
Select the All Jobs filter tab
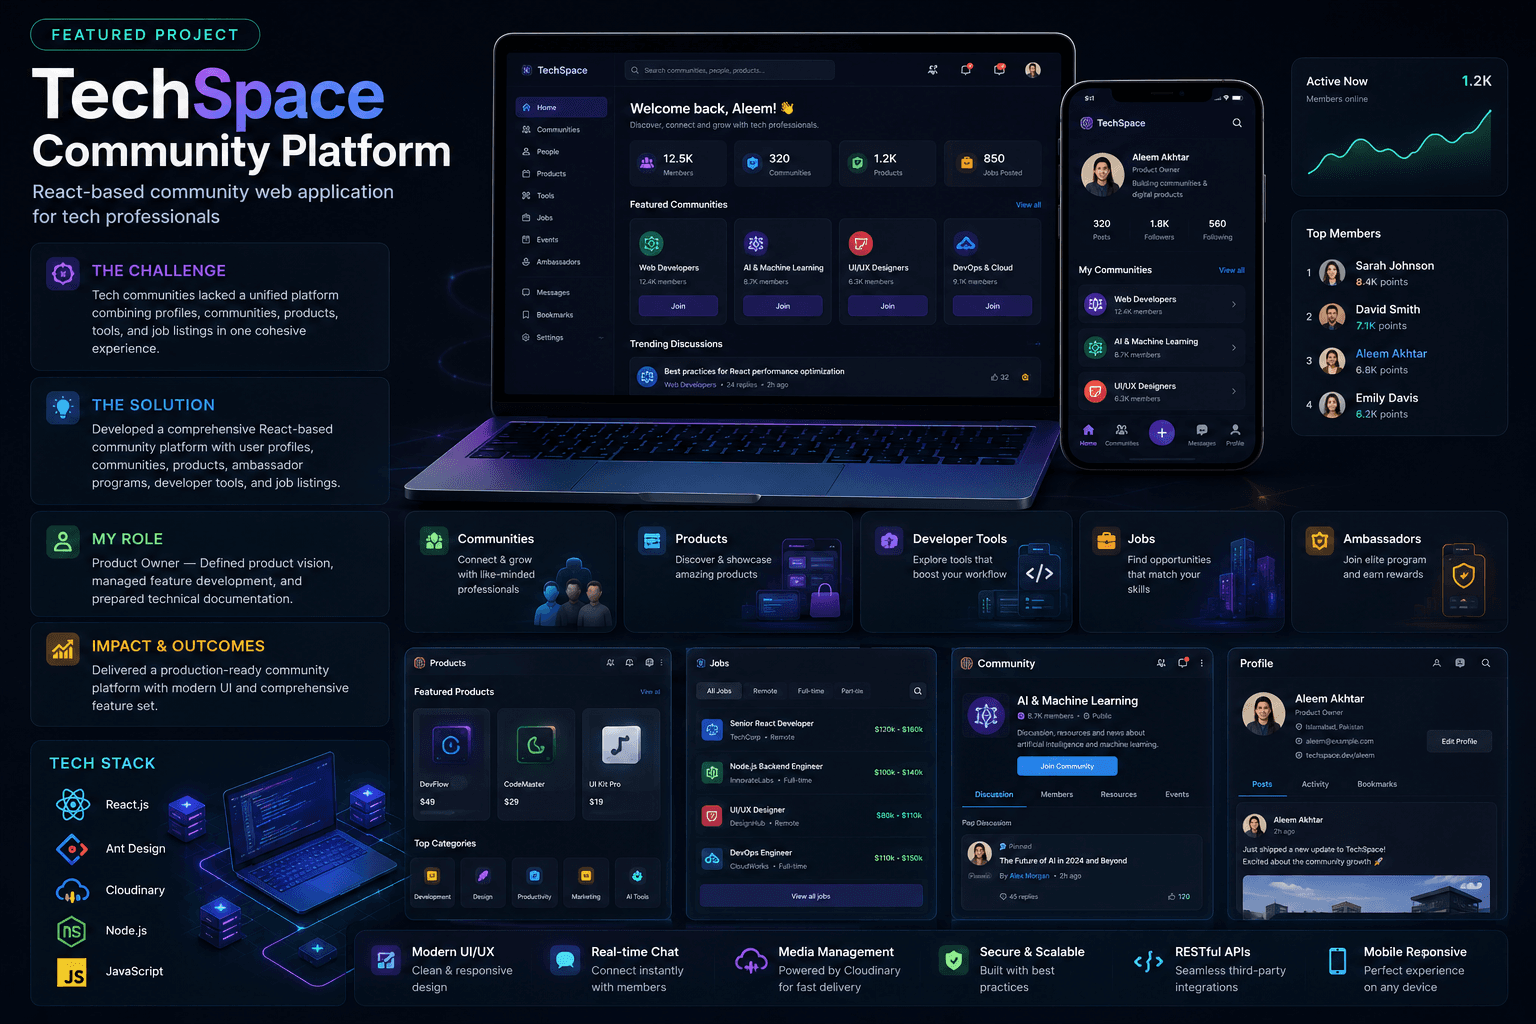tap(719, 691)
